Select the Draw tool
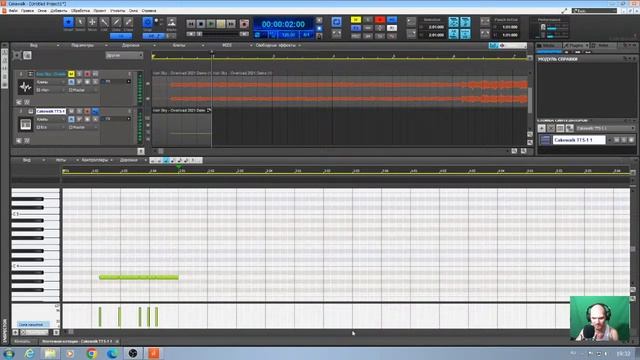 tap(116, 22)
